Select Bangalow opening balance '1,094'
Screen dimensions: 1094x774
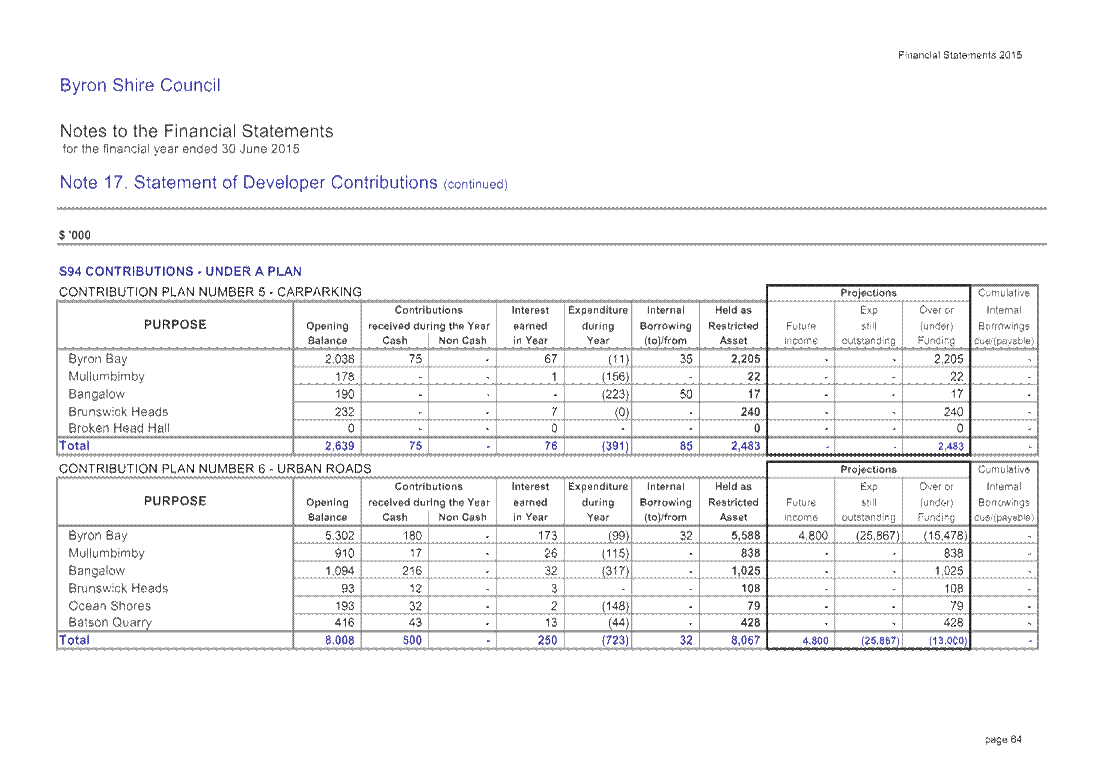340,571
